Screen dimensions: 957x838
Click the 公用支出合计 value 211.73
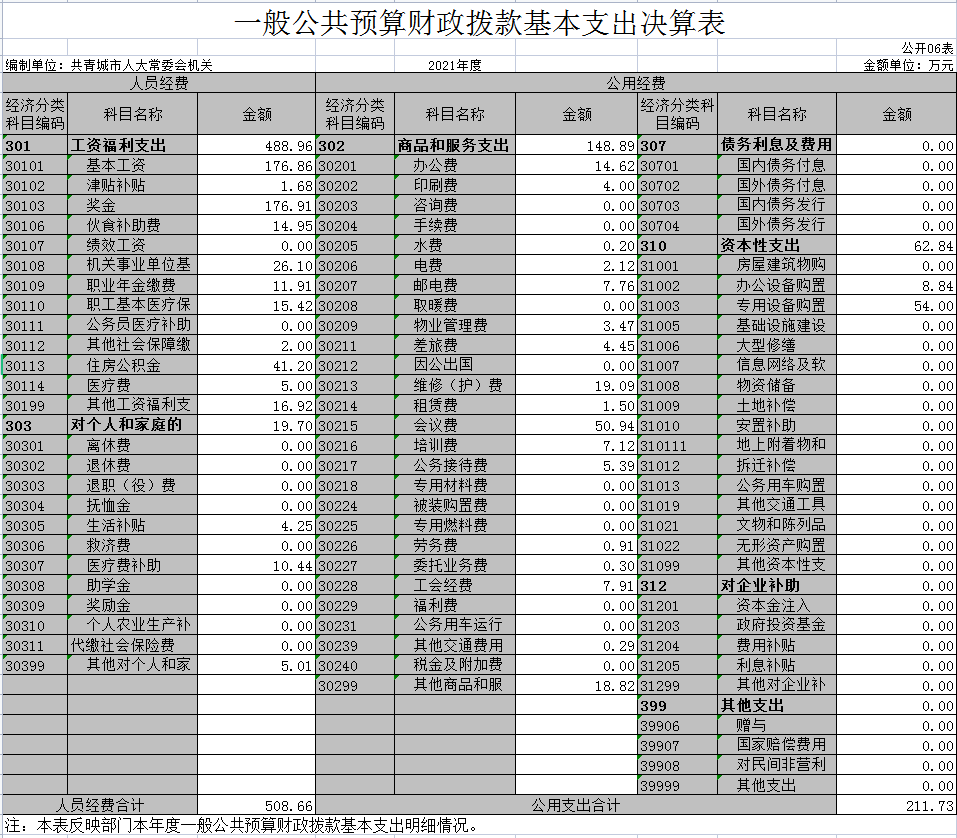coord(895,805)
